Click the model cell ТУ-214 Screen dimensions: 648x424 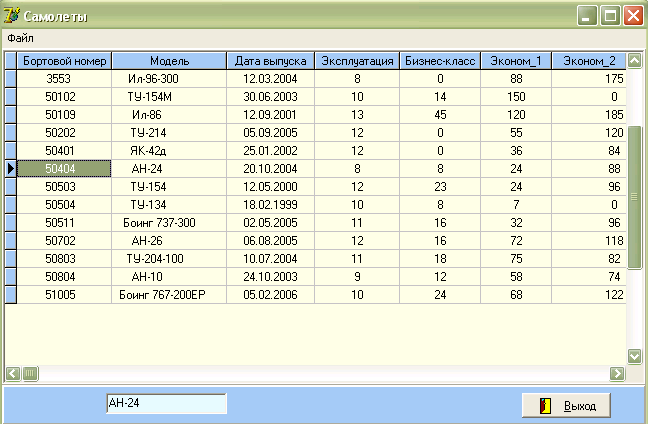coord(169,133)
